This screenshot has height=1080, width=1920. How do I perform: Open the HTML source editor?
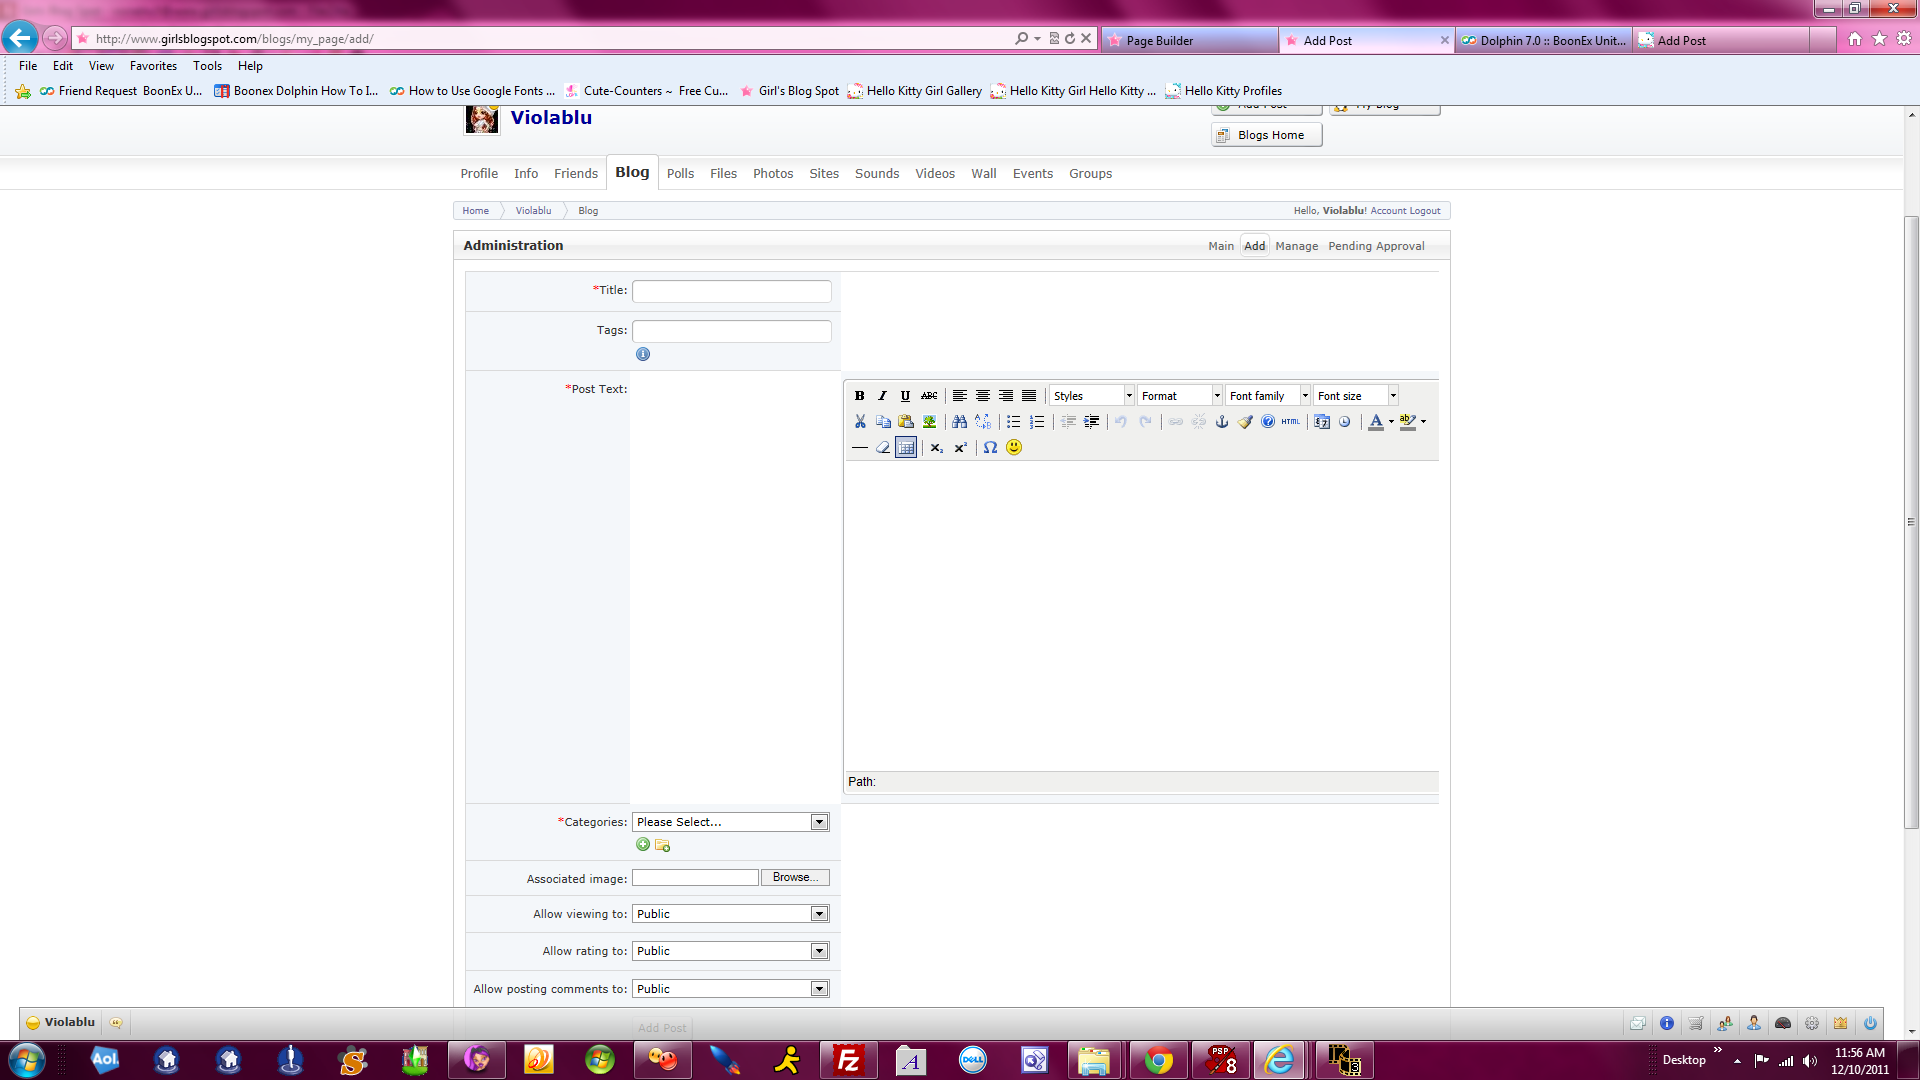click(1291, 422)
